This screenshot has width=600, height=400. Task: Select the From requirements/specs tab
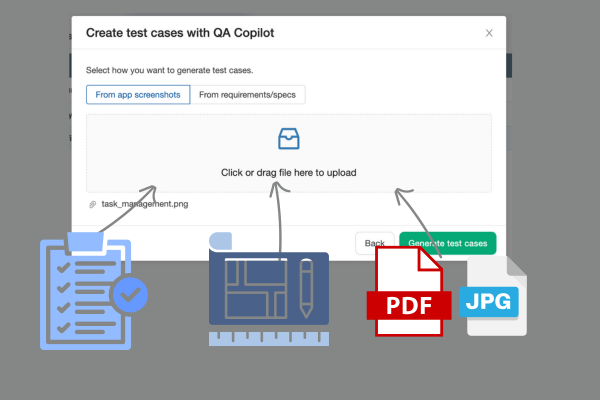(x=248, y=95)
